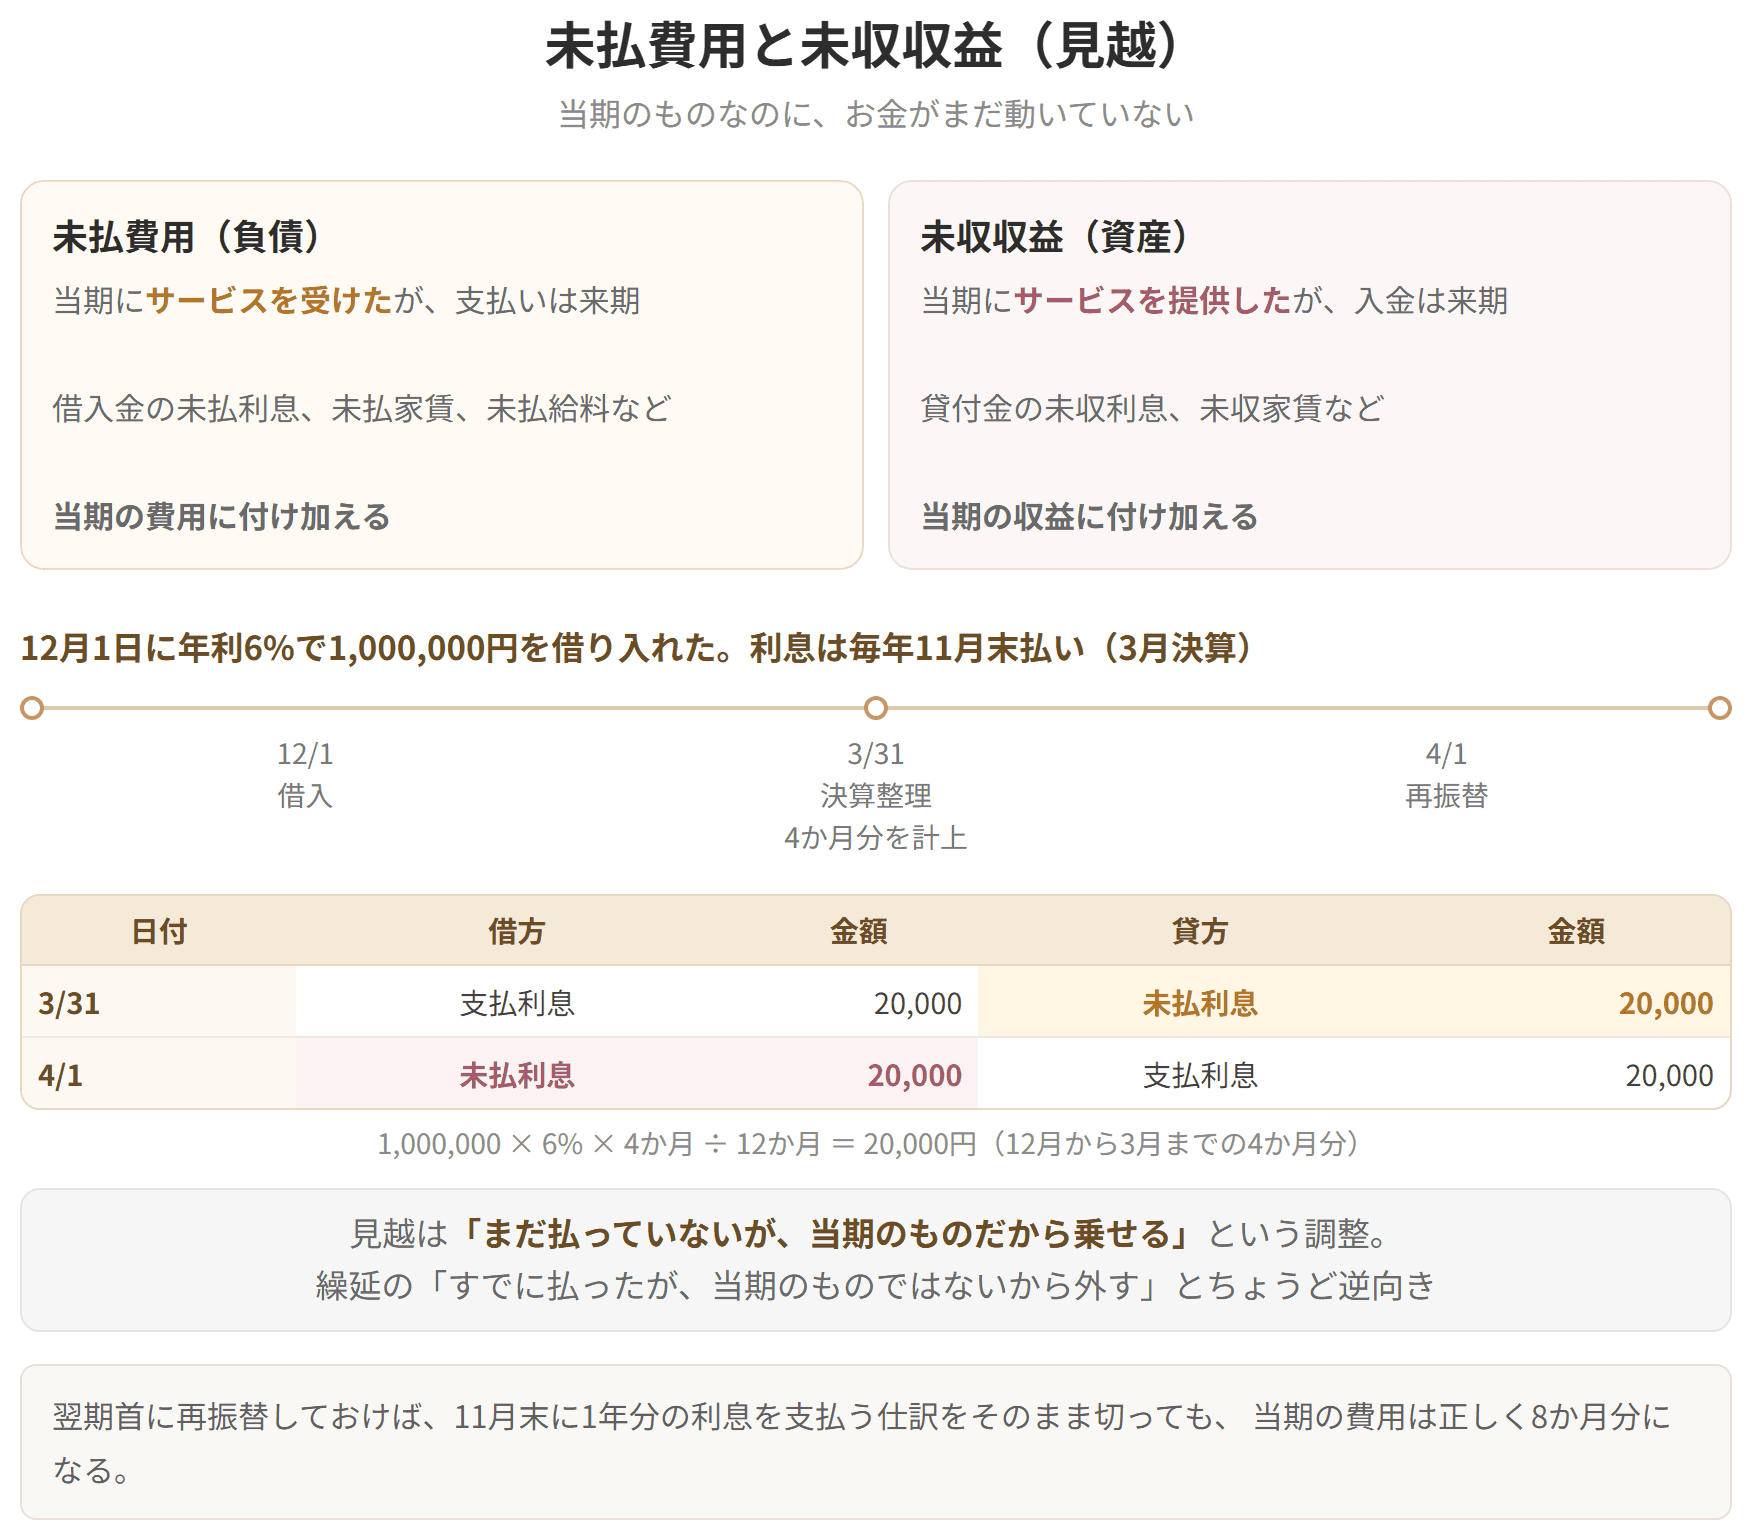This screenshot has height=1540, width=1752.
Task: Click the examples line 貸付金の未収利息、未収家賃など
Action: (x=1152, y=408)
